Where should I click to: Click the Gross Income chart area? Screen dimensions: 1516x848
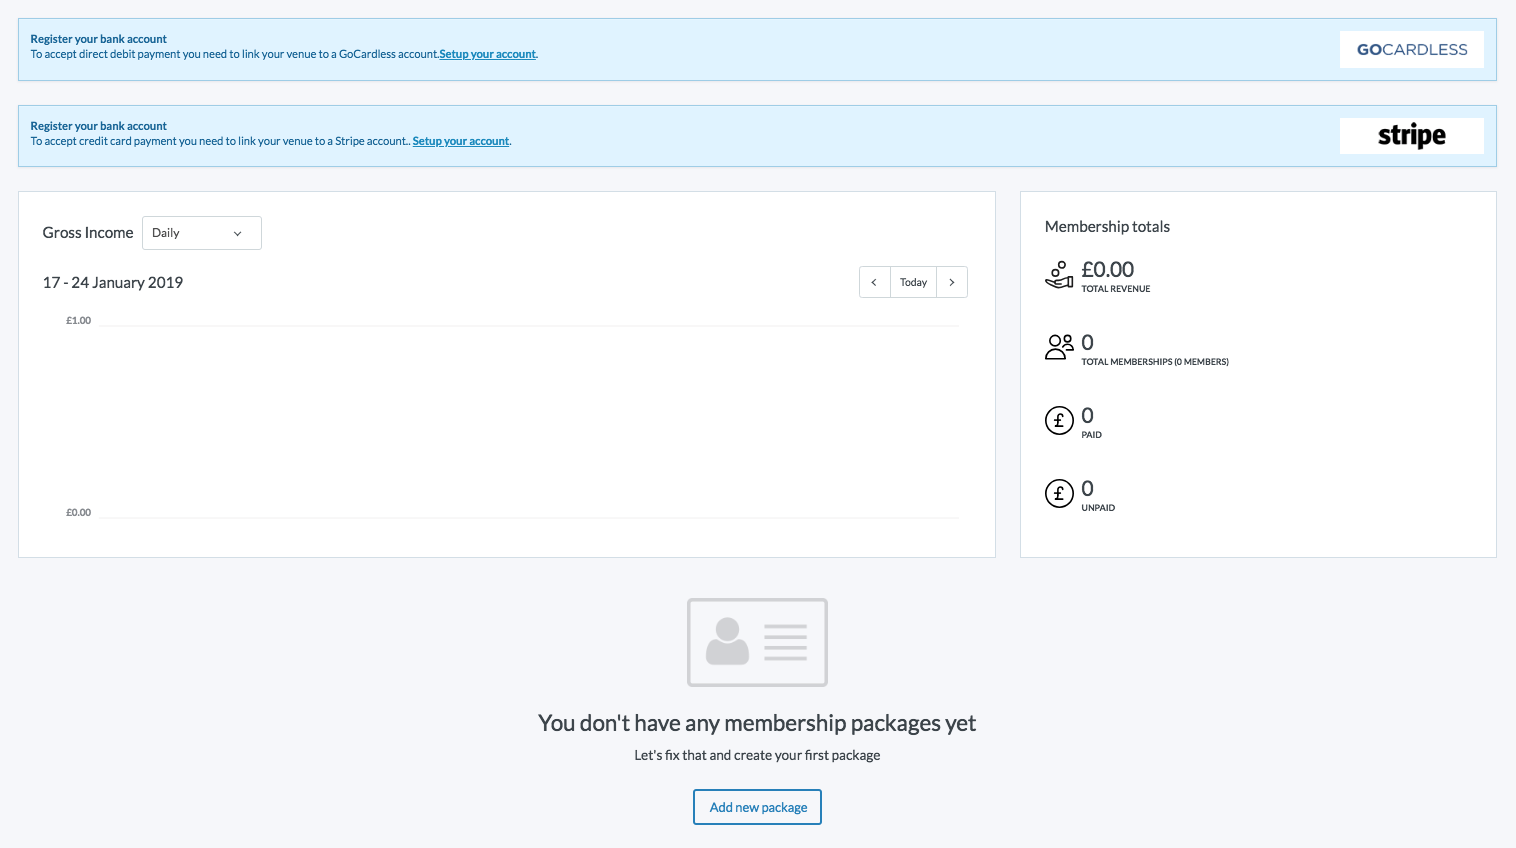click(x=528, y=420)
